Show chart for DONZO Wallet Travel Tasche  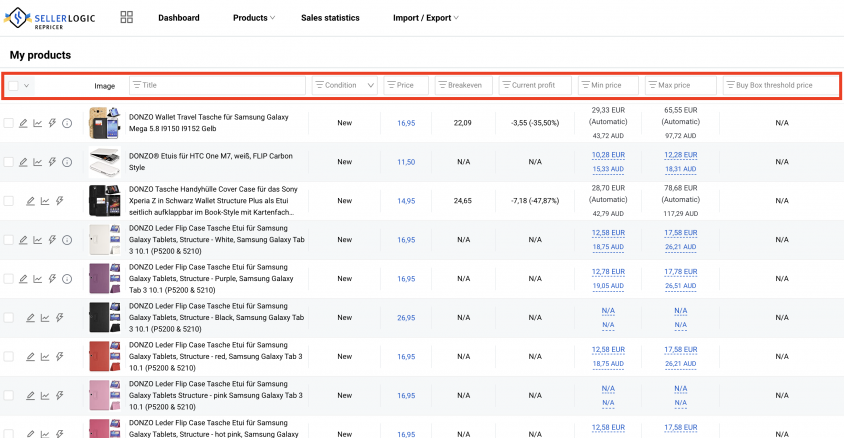(38, 123)
